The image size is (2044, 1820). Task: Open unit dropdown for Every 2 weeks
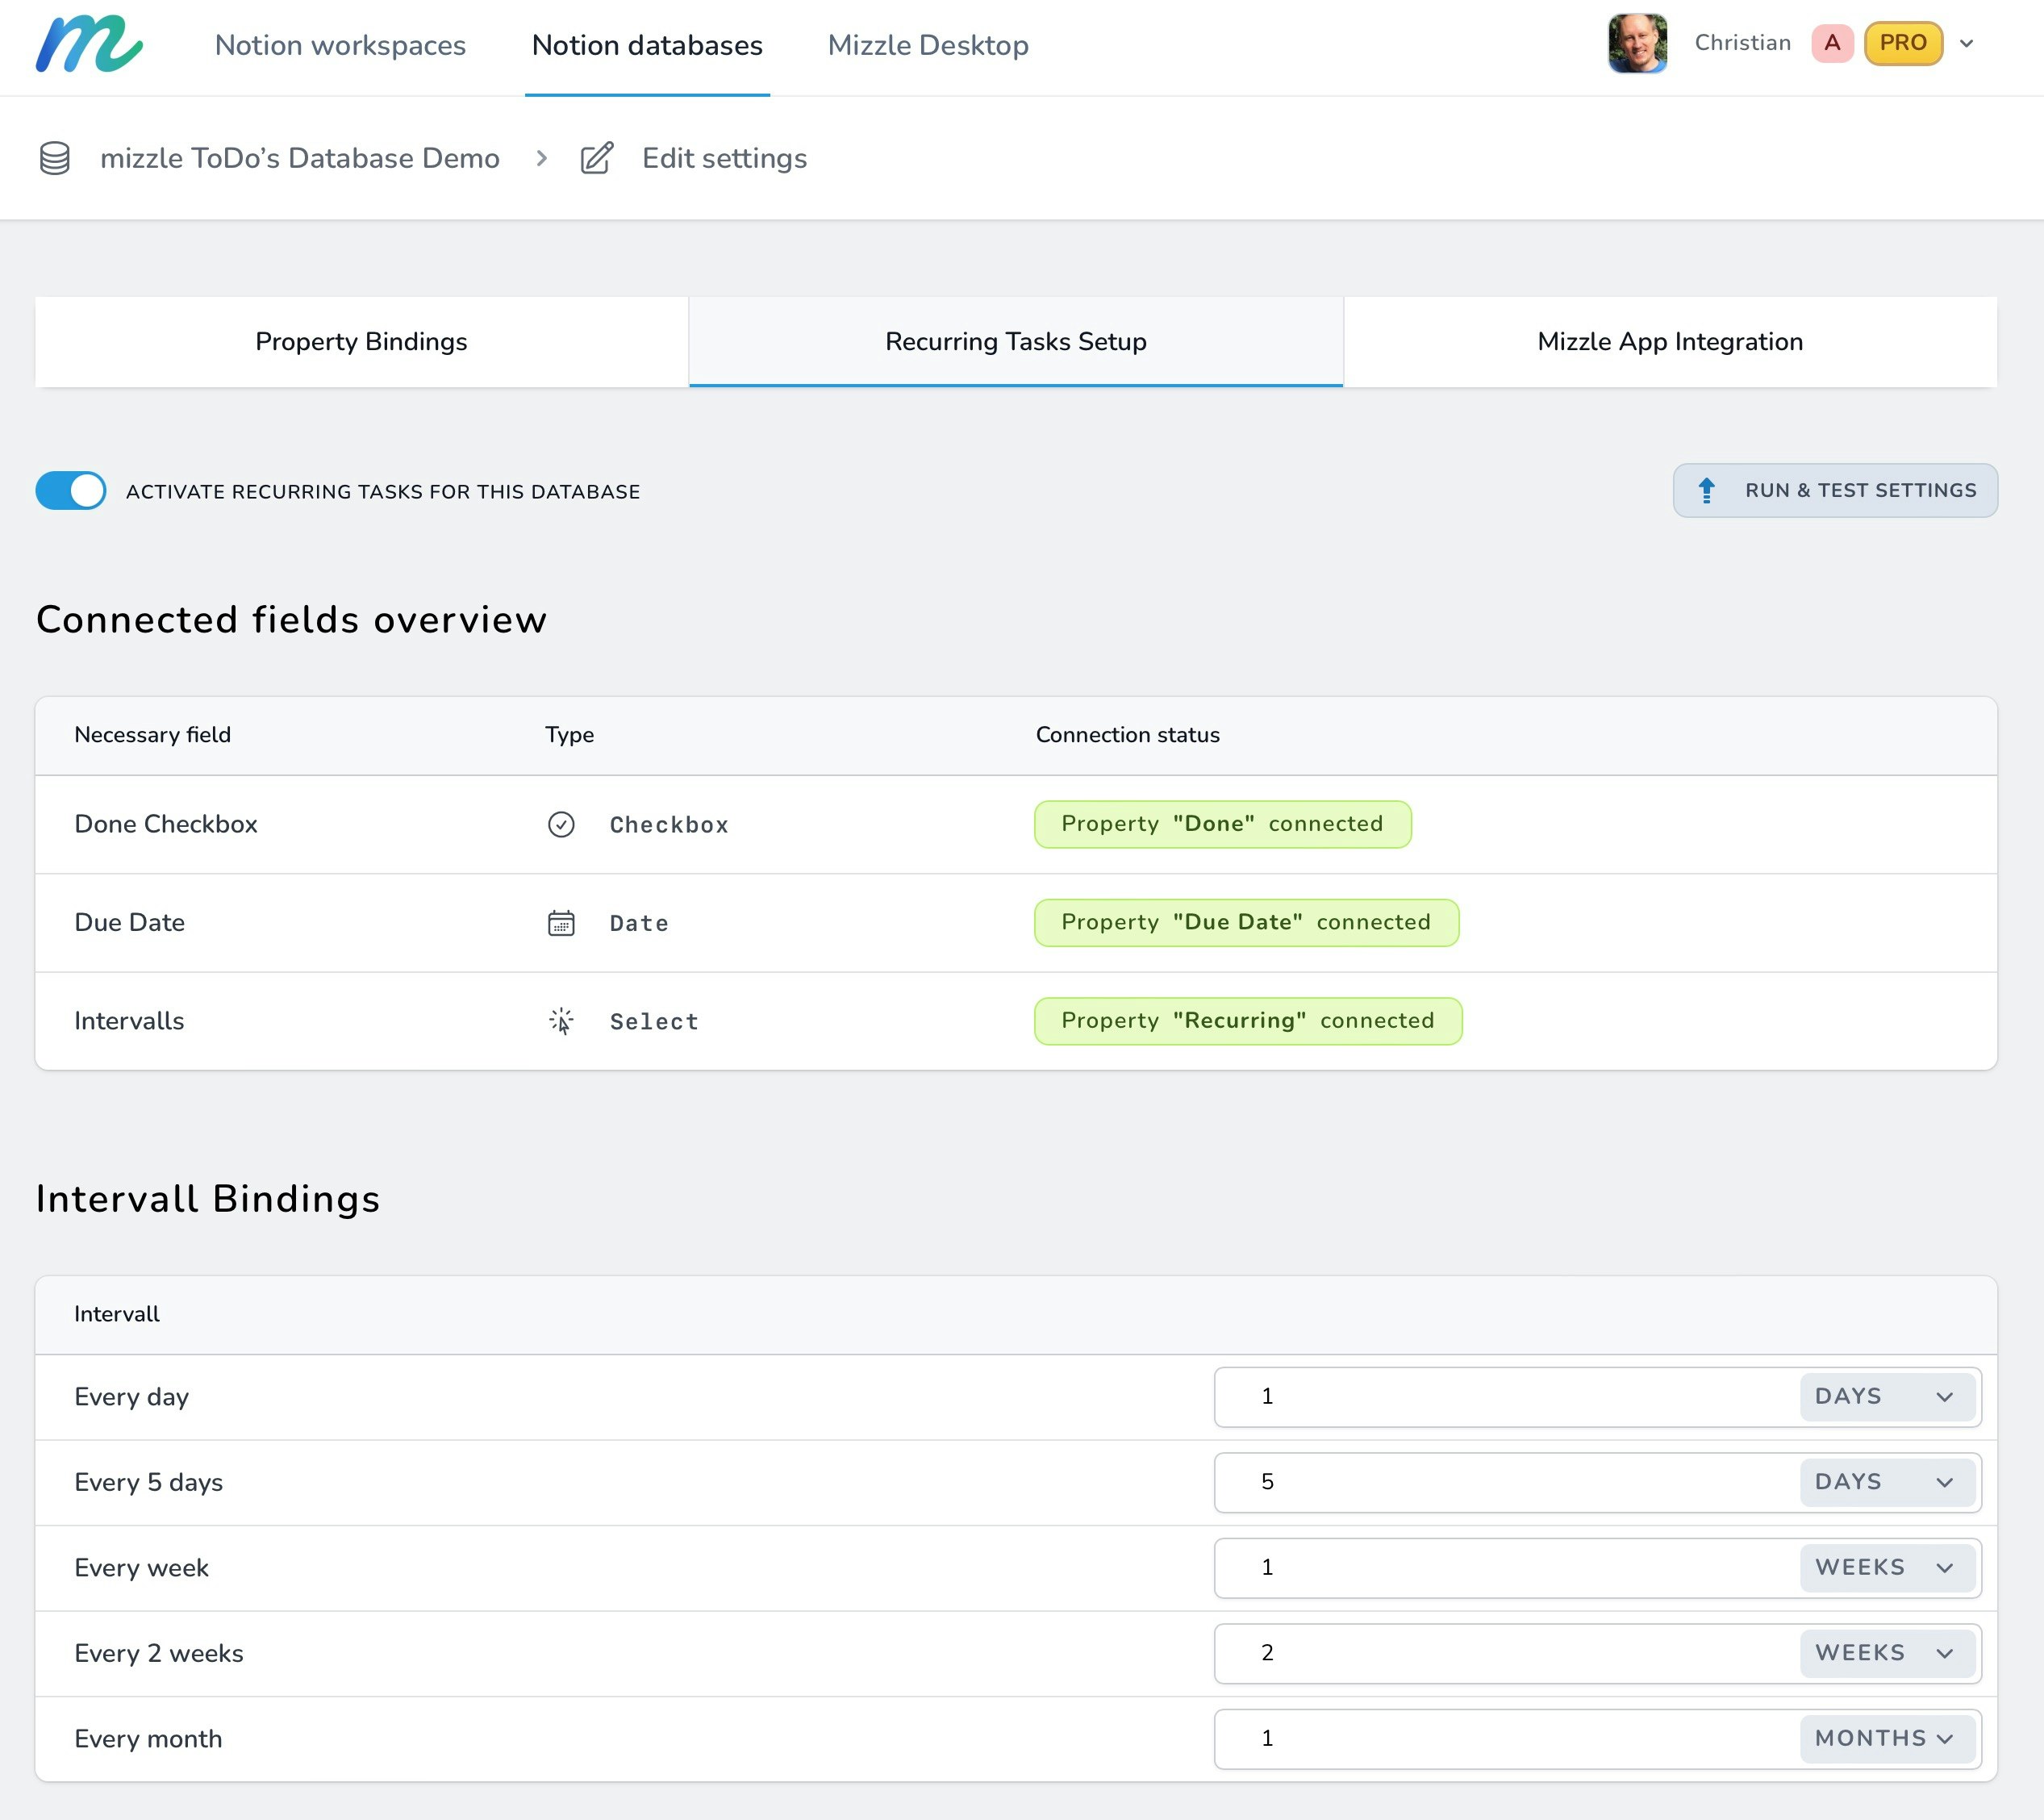(1887, 1653)
